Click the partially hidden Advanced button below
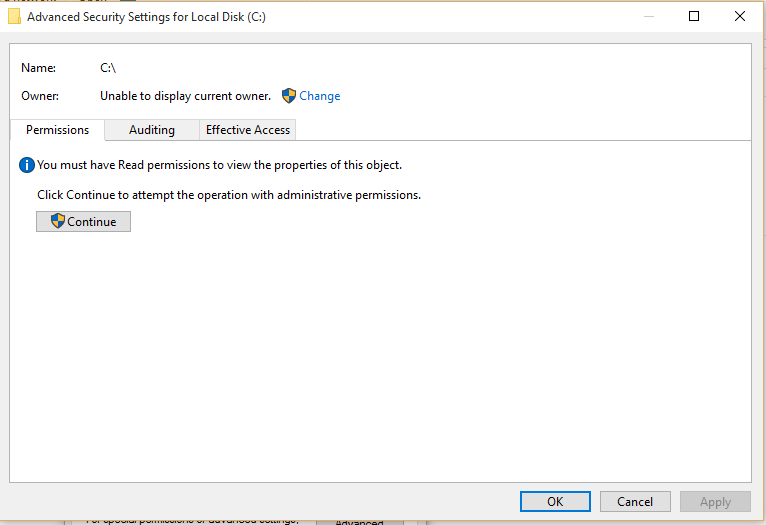This screenshot has width=766, height=525. pyautogui.click(x=359, y=521)
